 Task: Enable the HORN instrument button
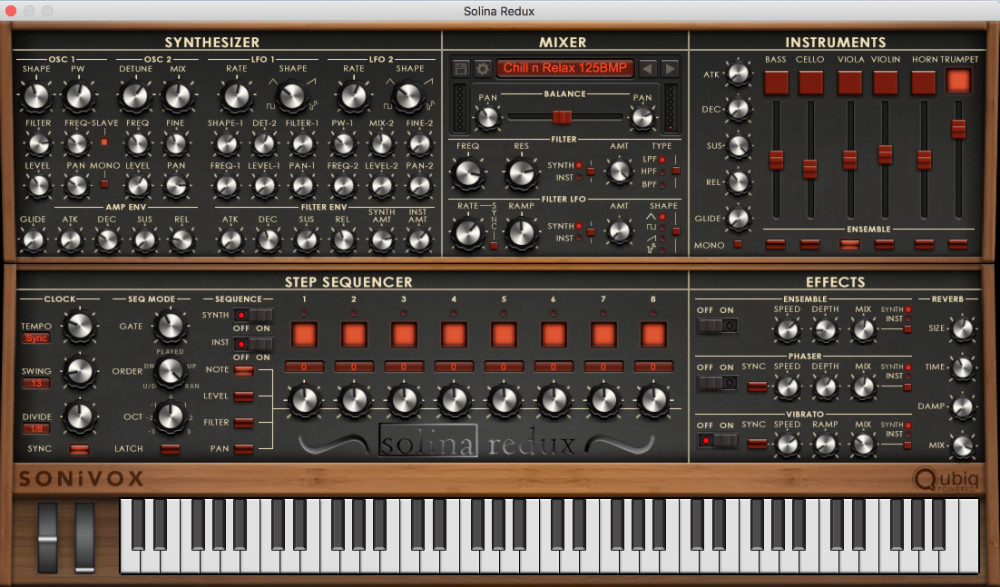[x=923, y=82]
